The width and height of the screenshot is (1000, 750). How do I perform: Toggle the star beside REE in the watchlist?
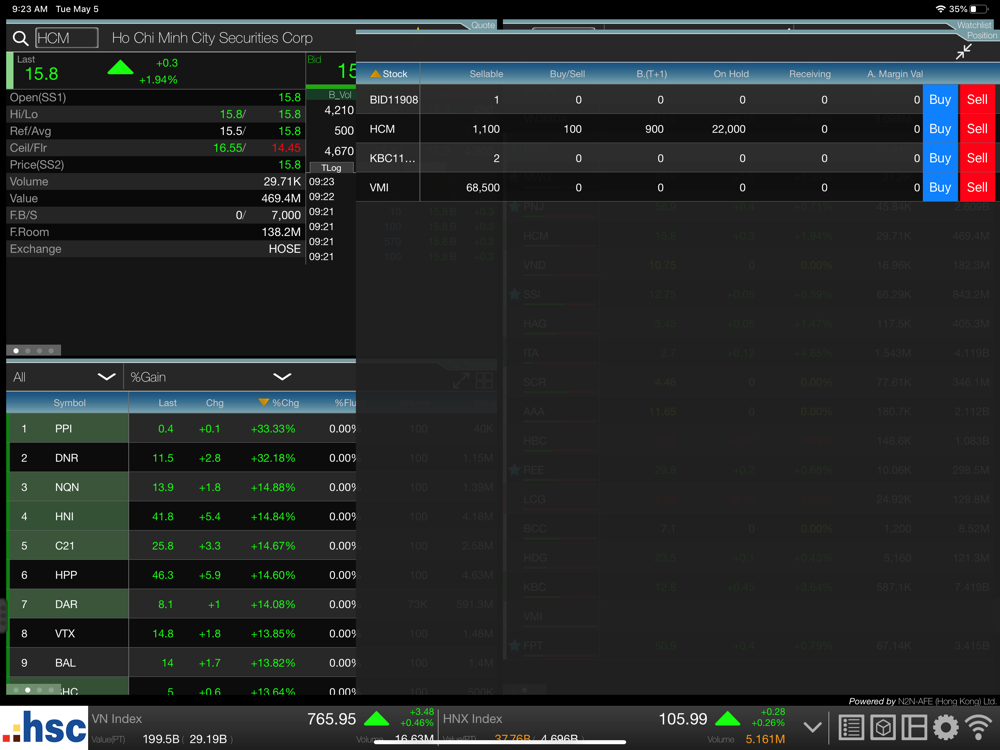click(514, 470)
